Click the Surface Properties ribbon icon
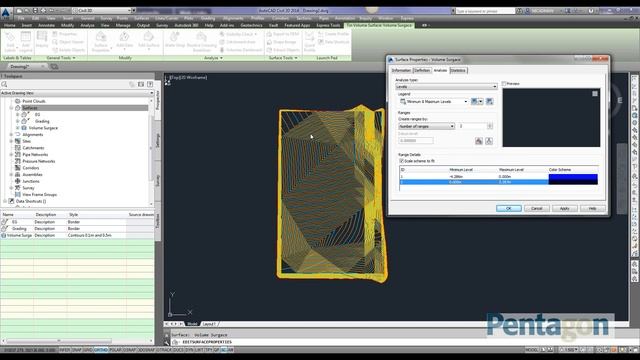 point(101,37)
